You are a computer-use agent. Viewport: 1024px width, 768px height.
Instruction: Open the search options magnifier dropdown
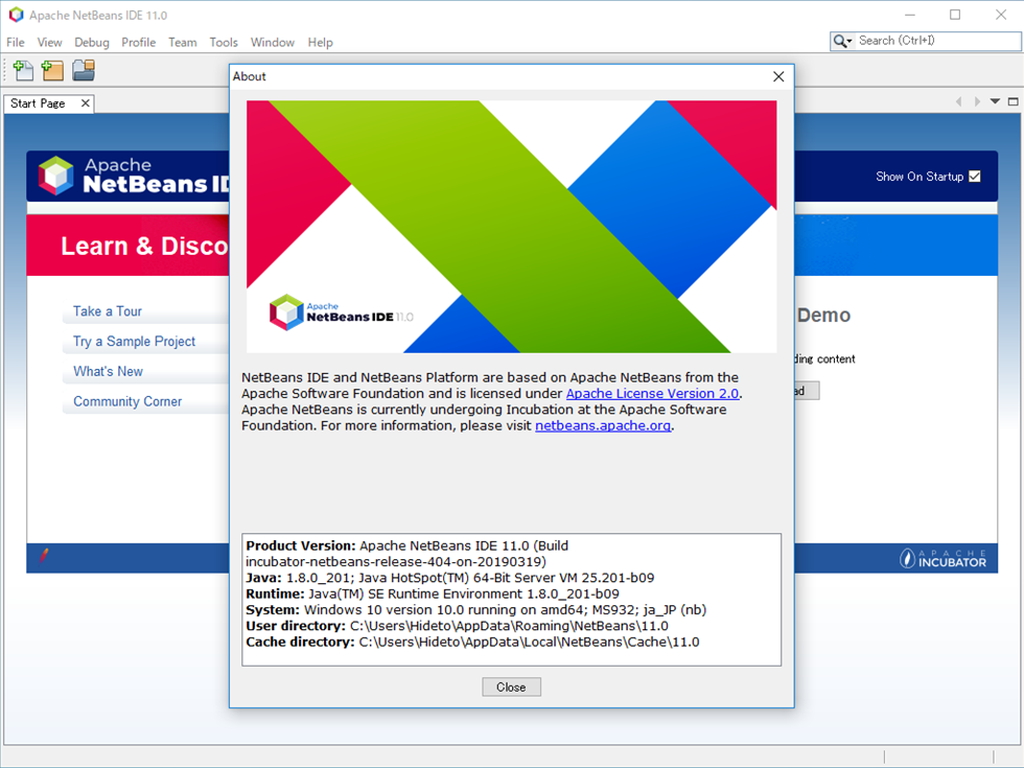[841, 41]
